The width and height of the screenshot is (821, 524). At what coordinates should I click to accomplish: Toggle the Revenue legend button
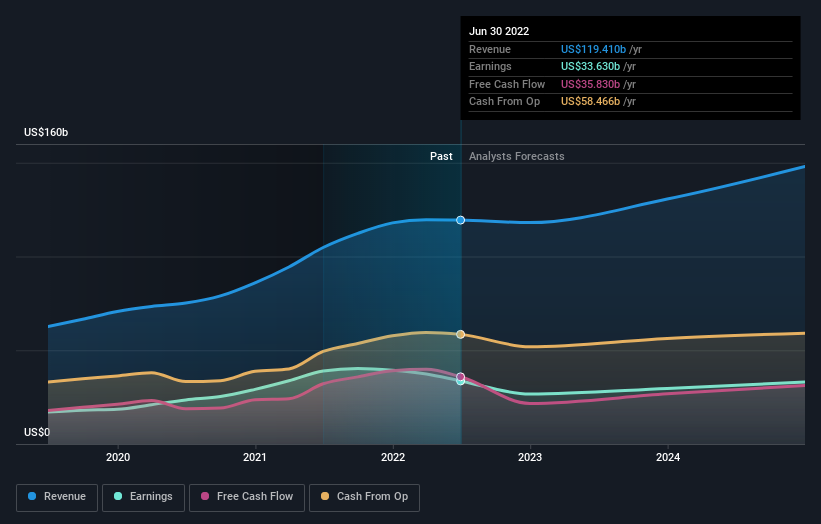[57, 497]
